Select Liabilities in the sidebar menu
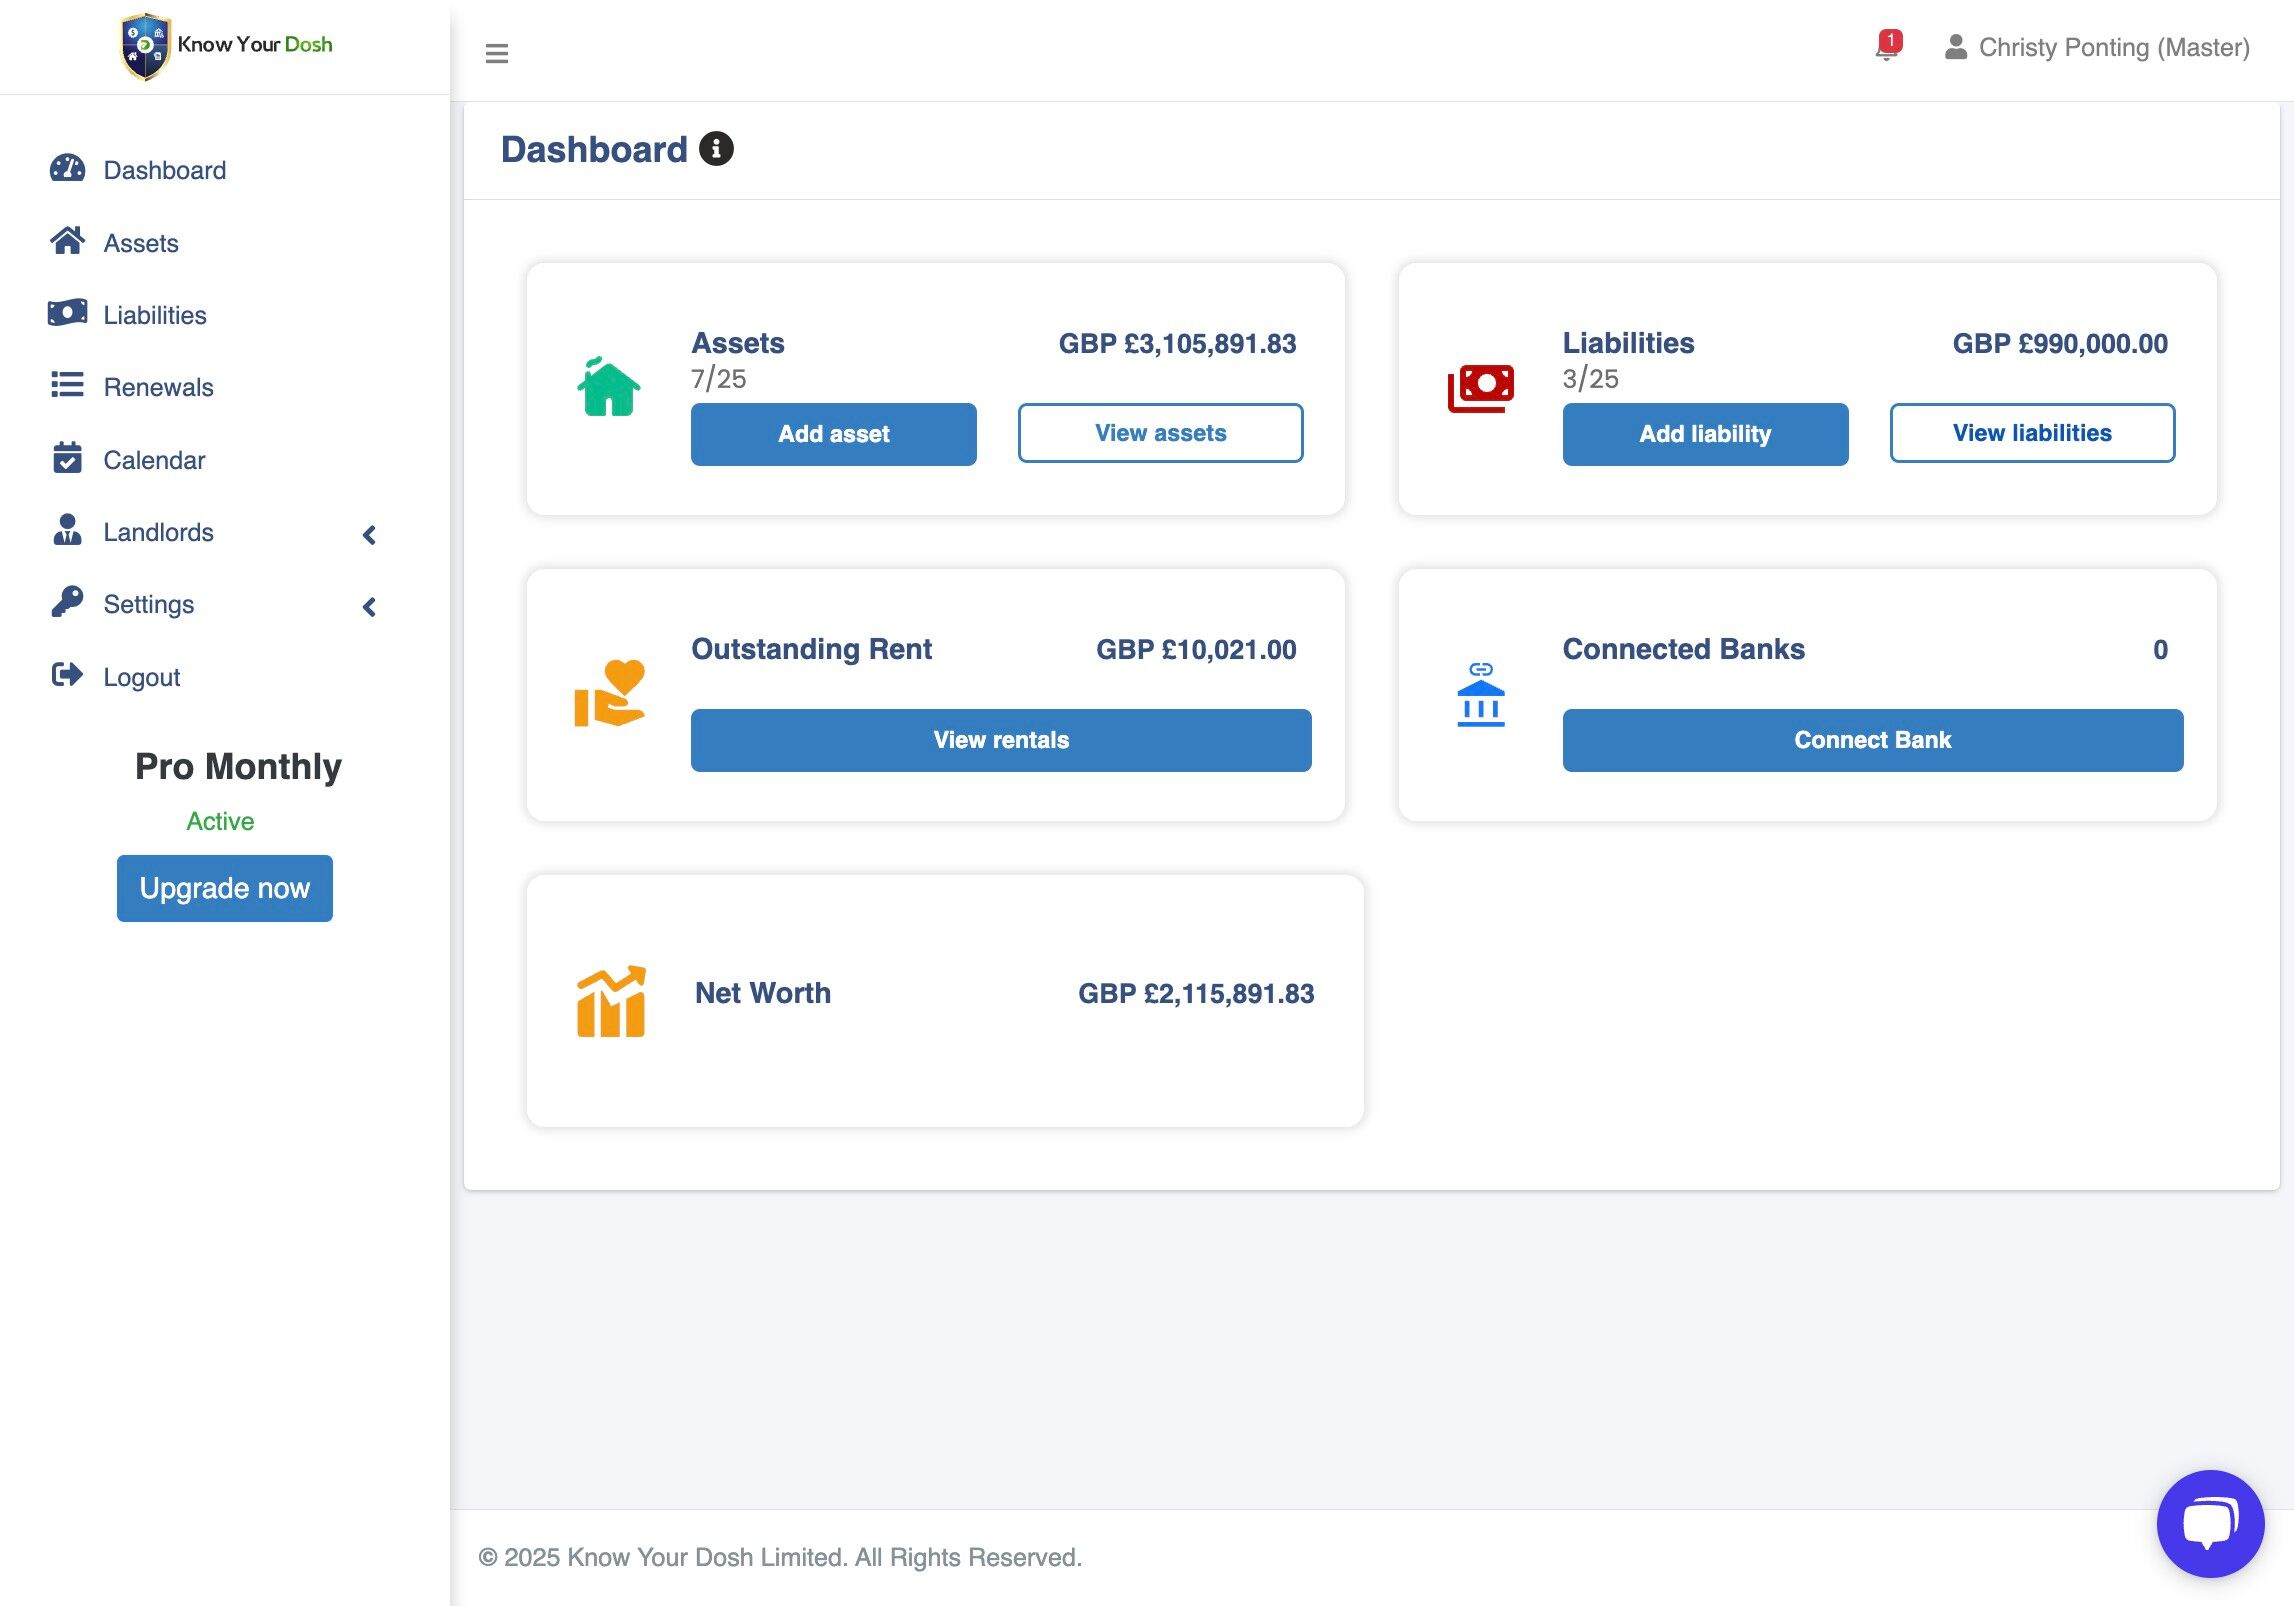 (154, 315)
